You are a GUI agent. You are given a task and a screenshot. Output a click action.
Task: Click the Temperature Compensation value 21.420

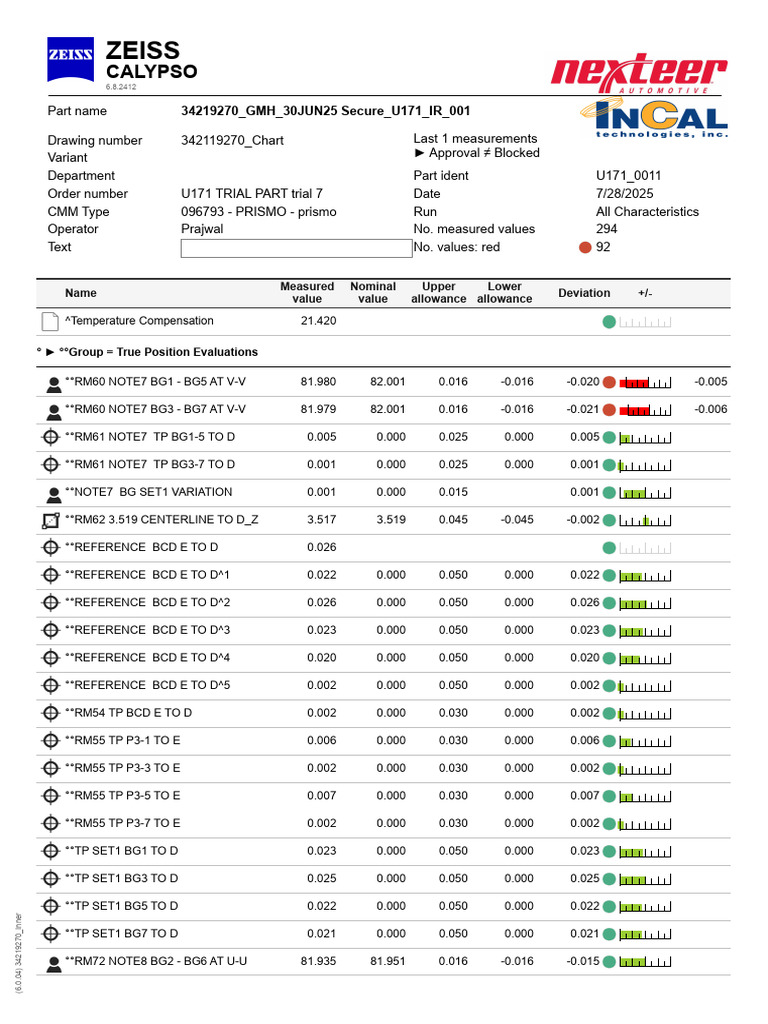click(319, 321)
